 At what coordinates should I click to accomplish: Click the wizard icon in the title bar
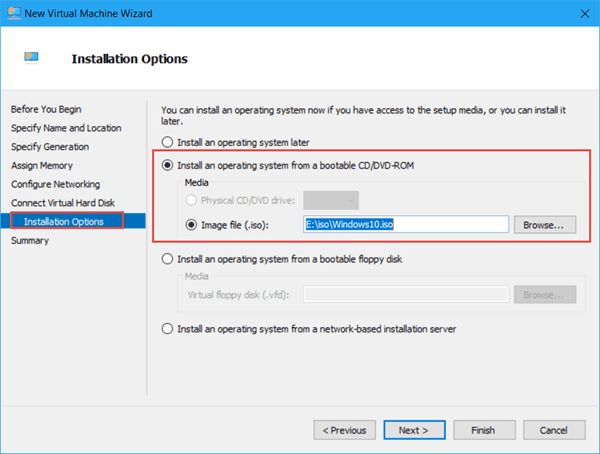[x=12, y=12]
